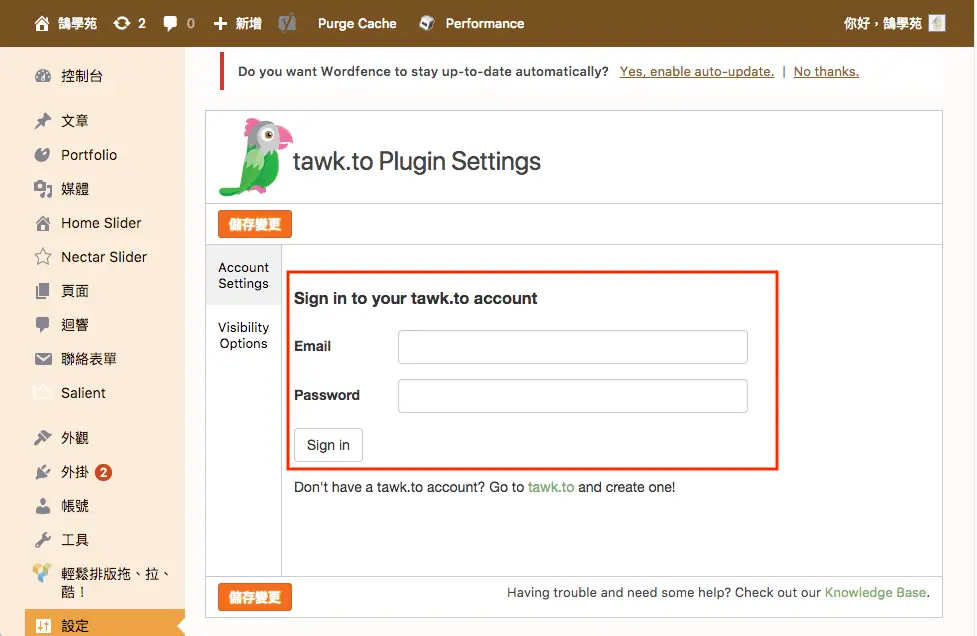Click the wrench icon beside 工具
This screenshot has width=977, height=636.
coord(43,540)
